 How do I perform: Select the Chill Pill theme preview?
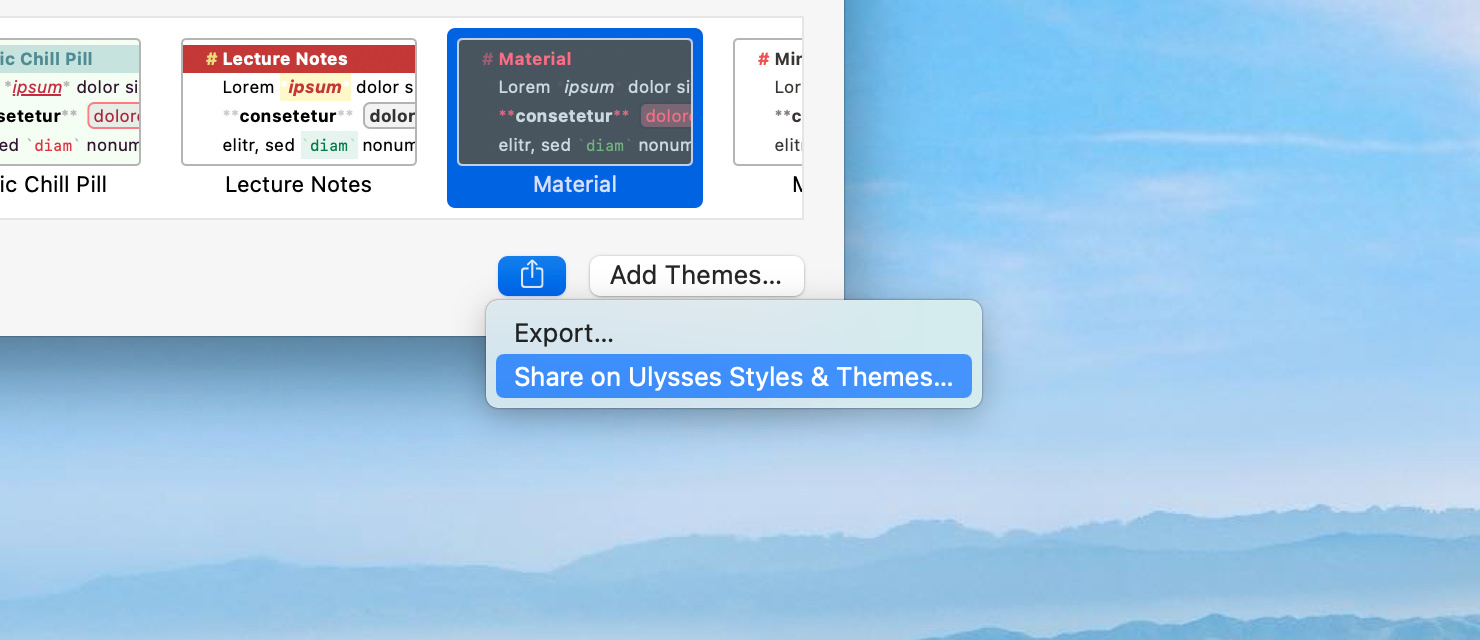point(69,102)
